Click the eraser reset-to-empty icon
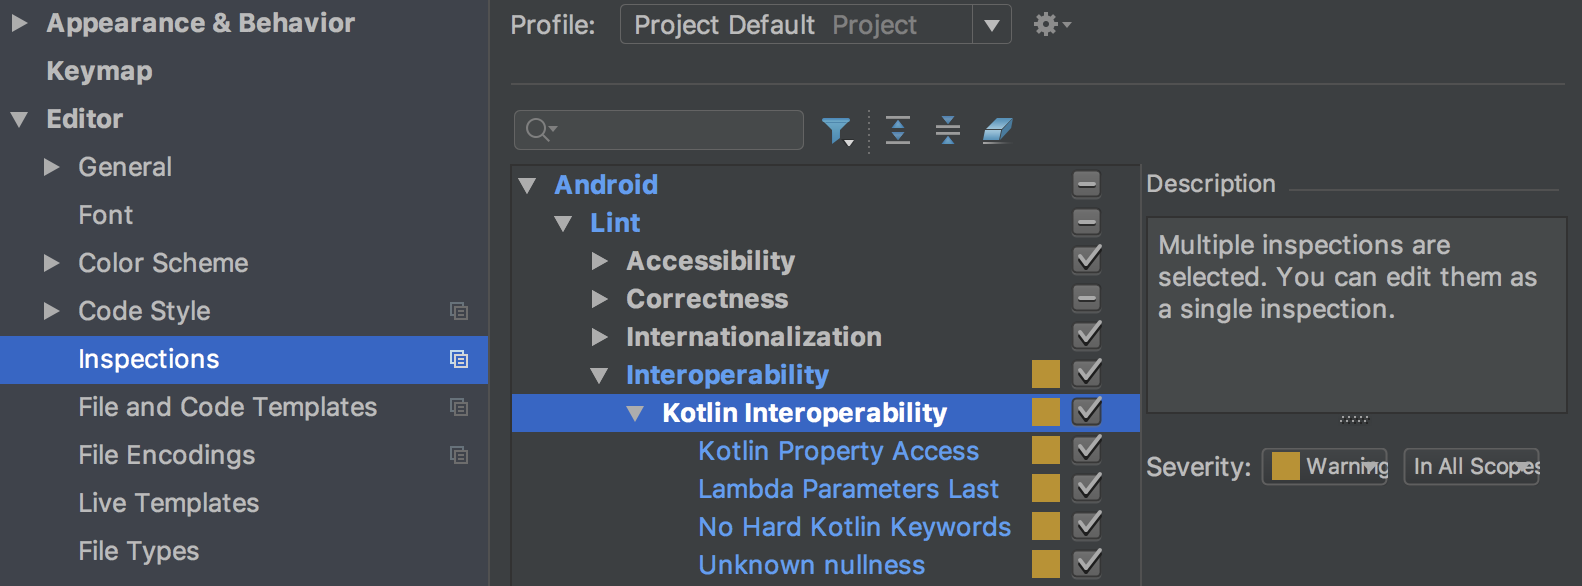This screenshot has height=586, width=1582. coord(997,130)
